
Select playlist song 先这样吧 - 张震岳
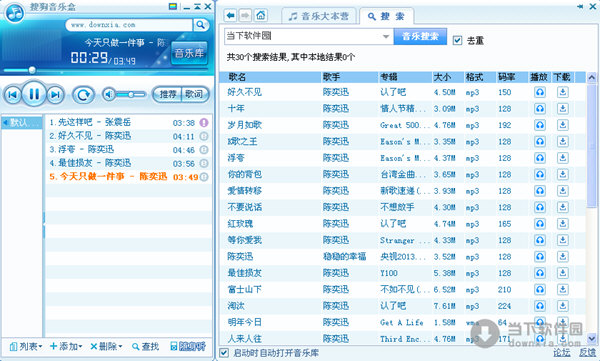[128, 123]
